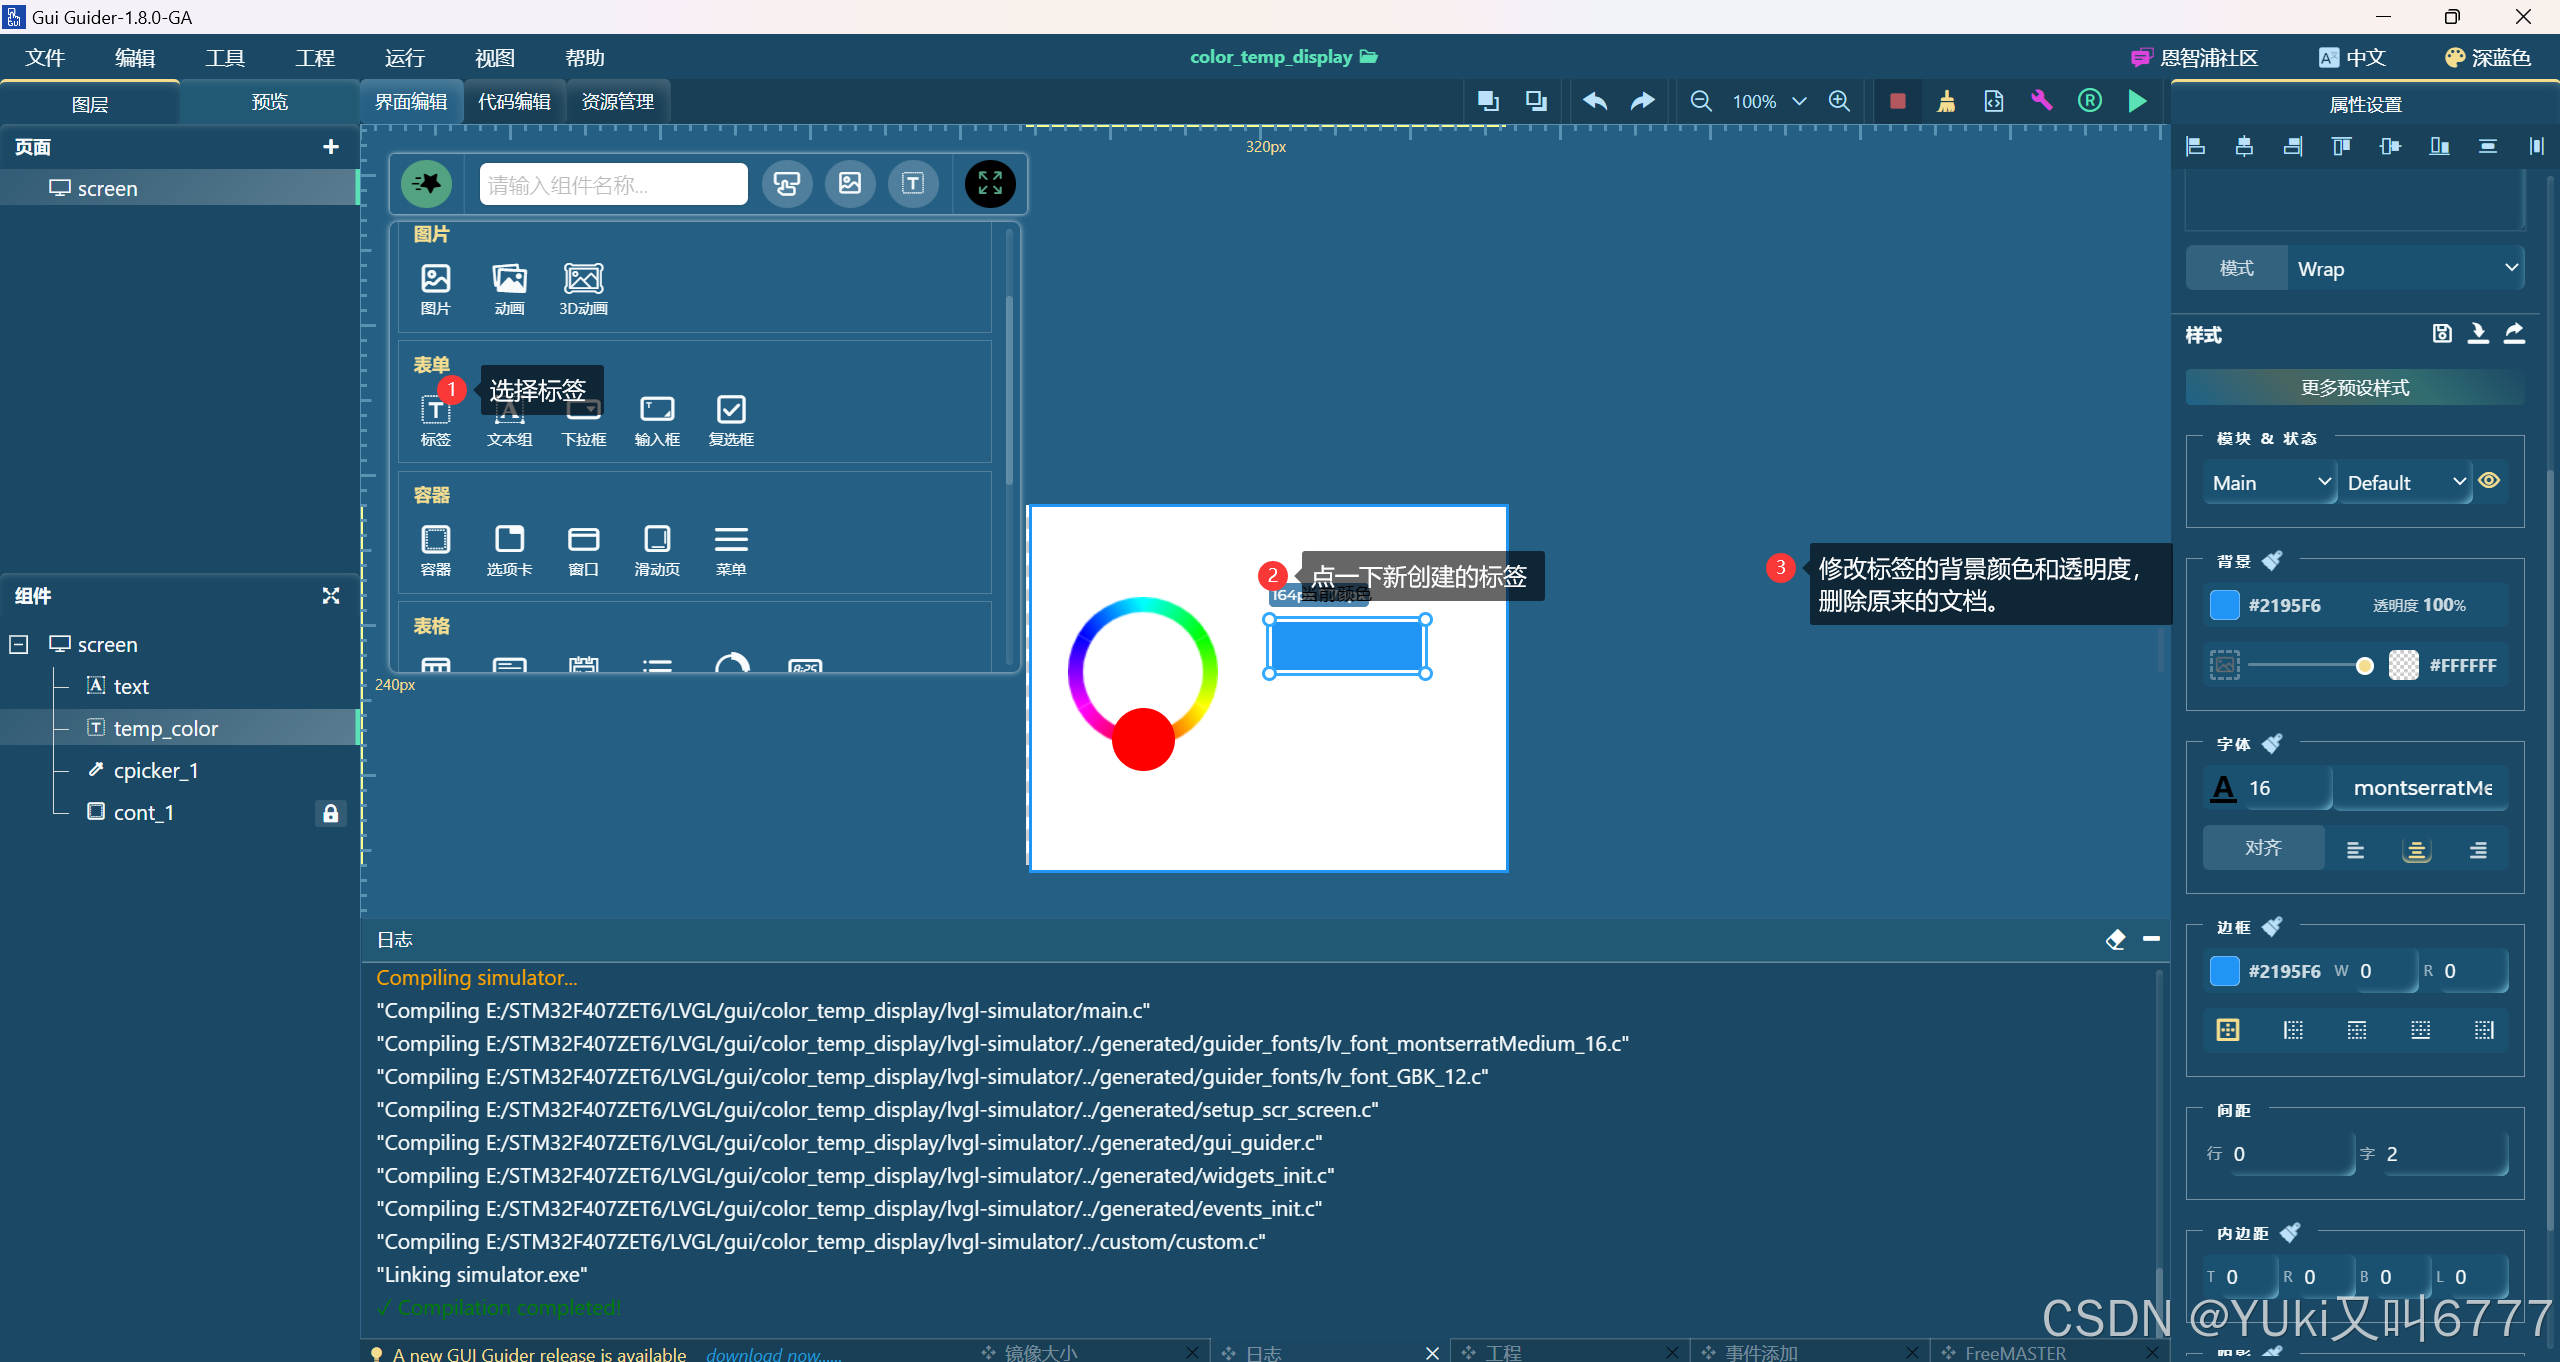
Task: Click the #2195F6 background color swatch
Action: click(x=2224, y=604)
